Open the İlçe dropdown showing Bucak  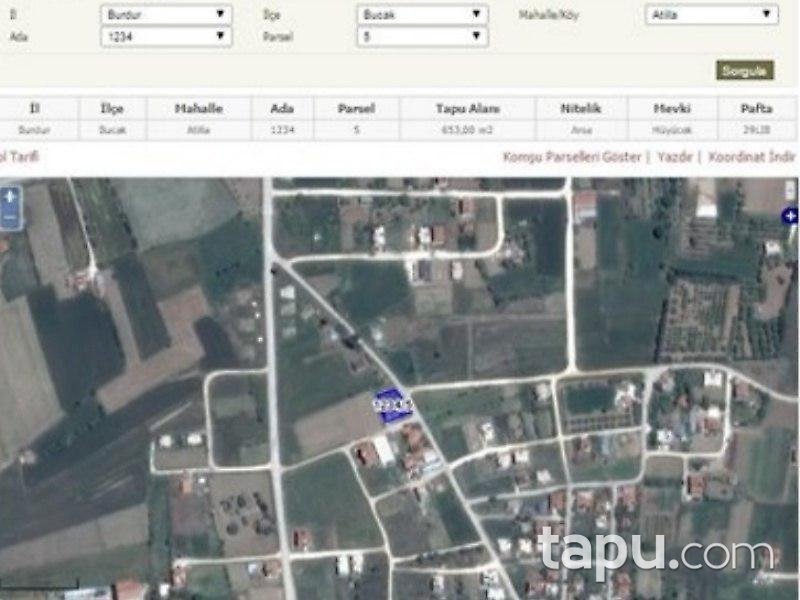click(420, 13)
